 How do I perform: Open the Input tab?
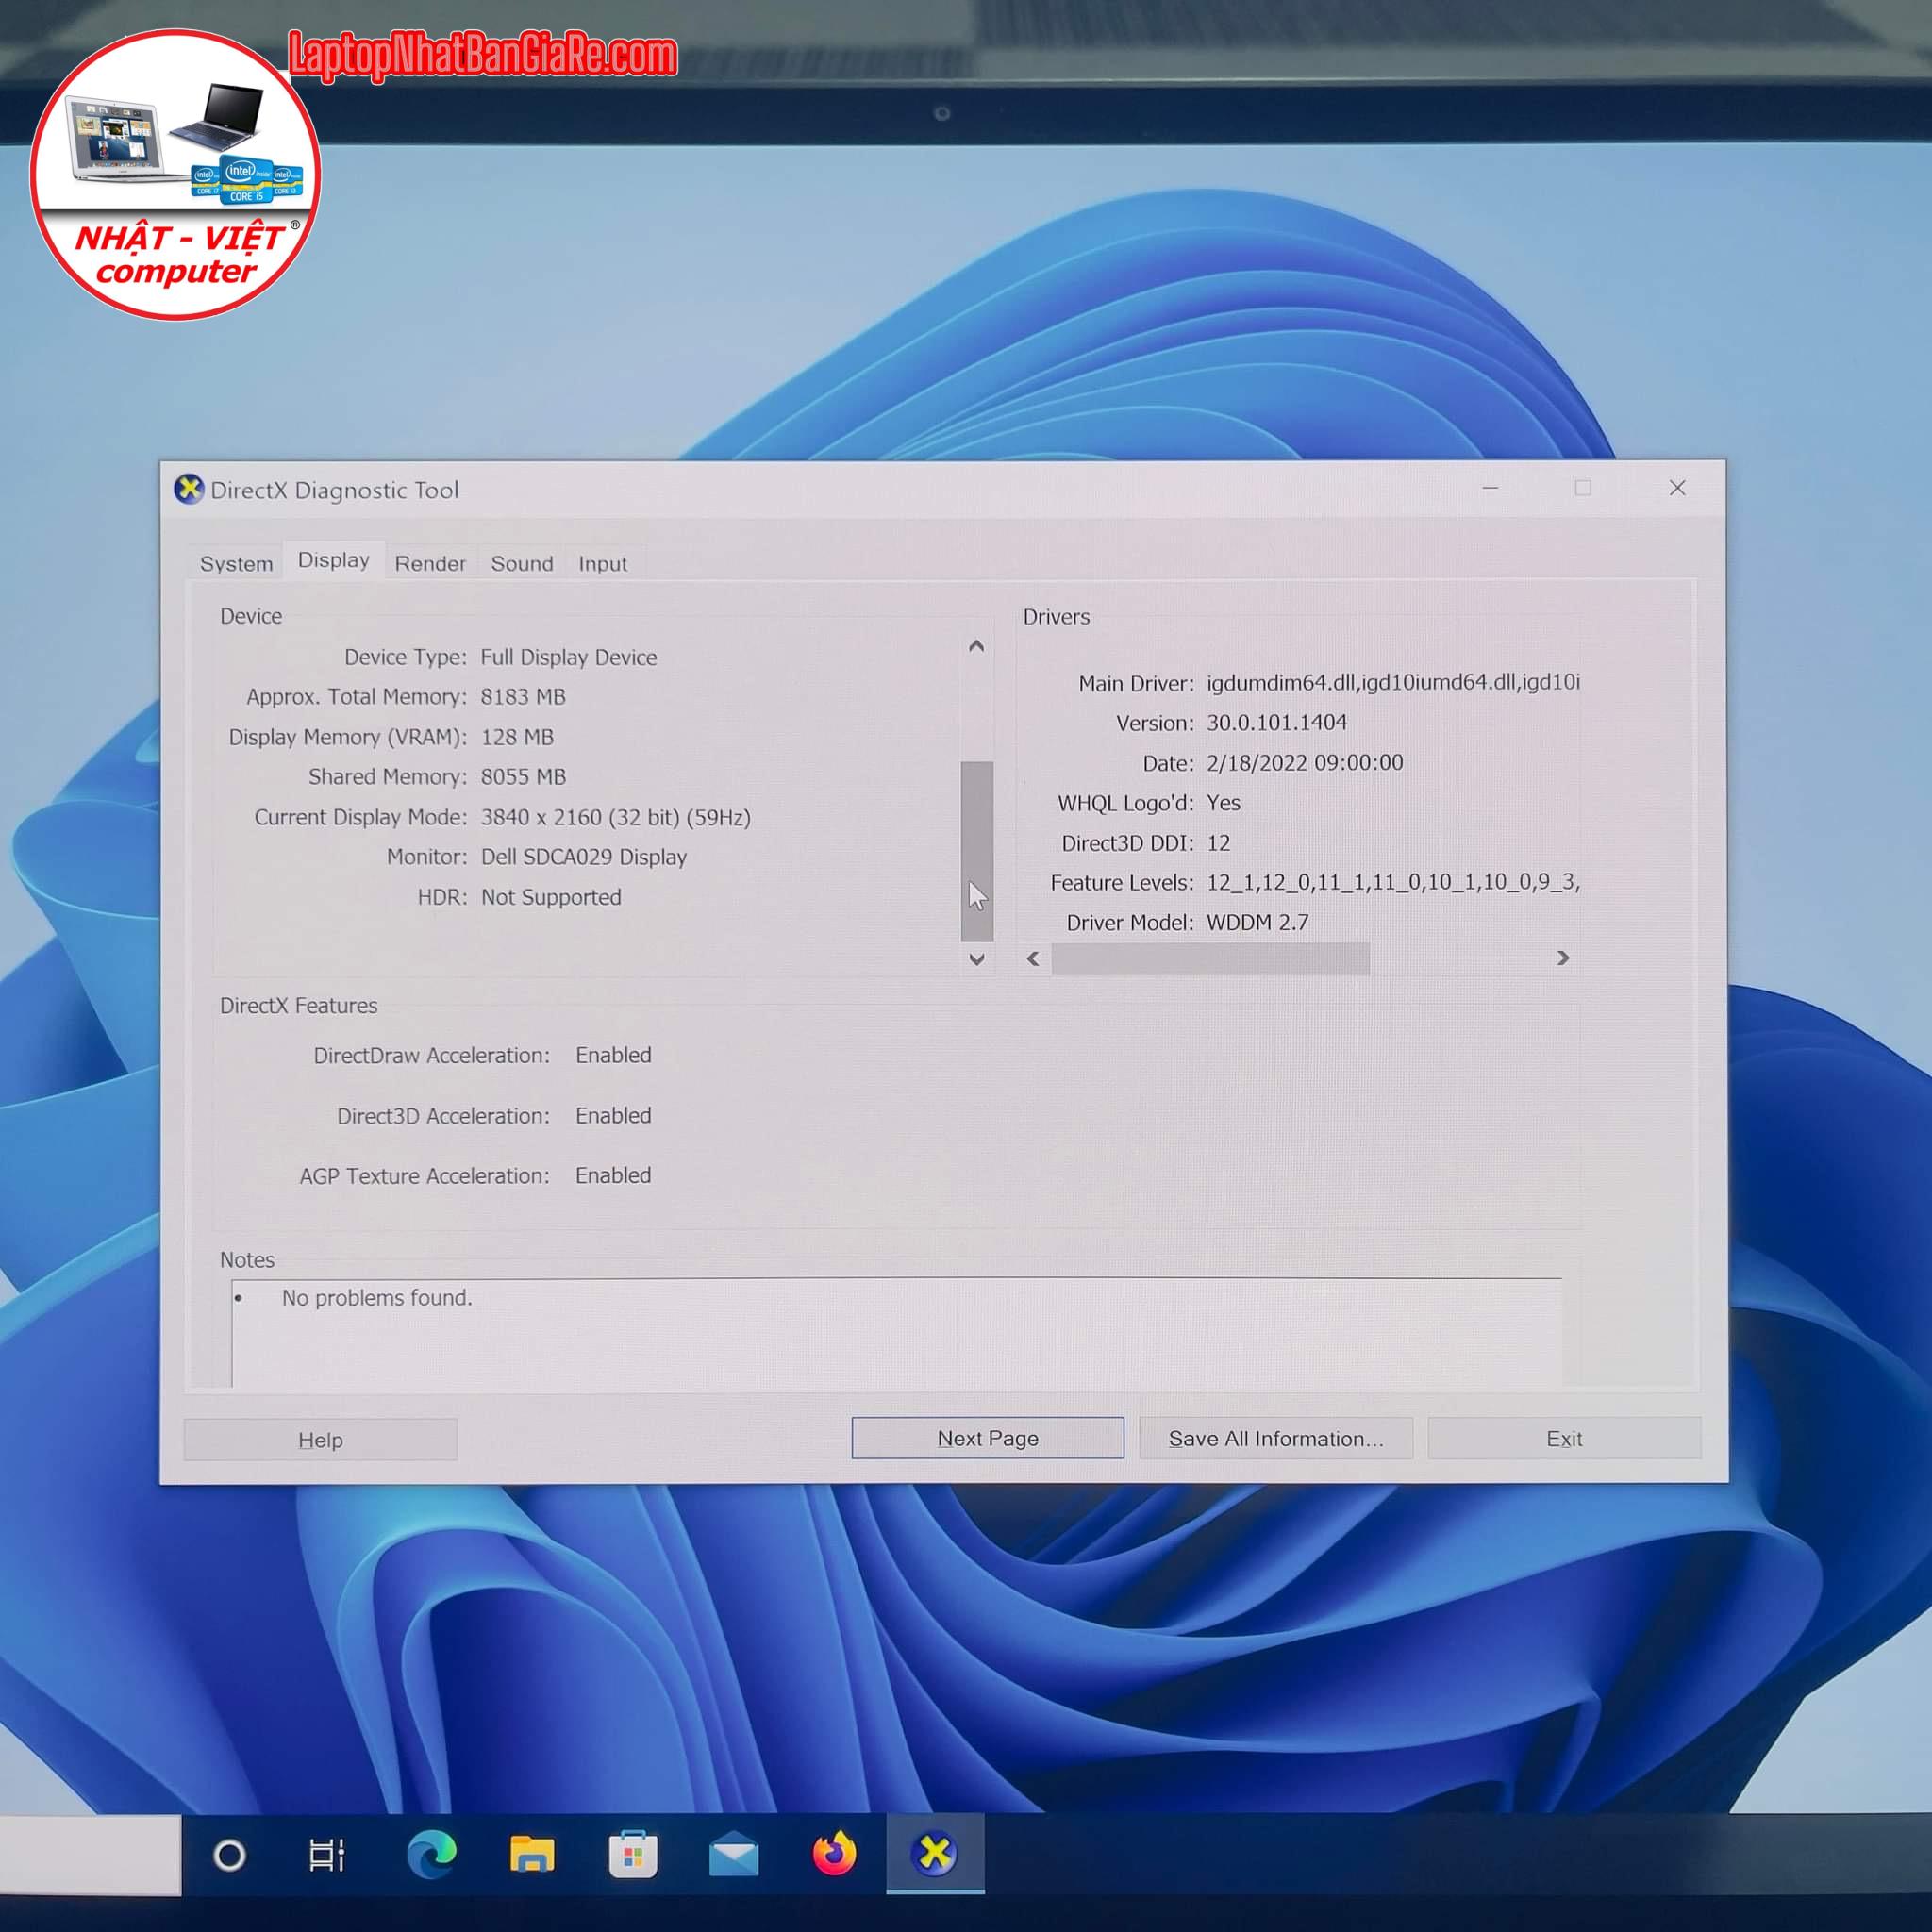602,564
